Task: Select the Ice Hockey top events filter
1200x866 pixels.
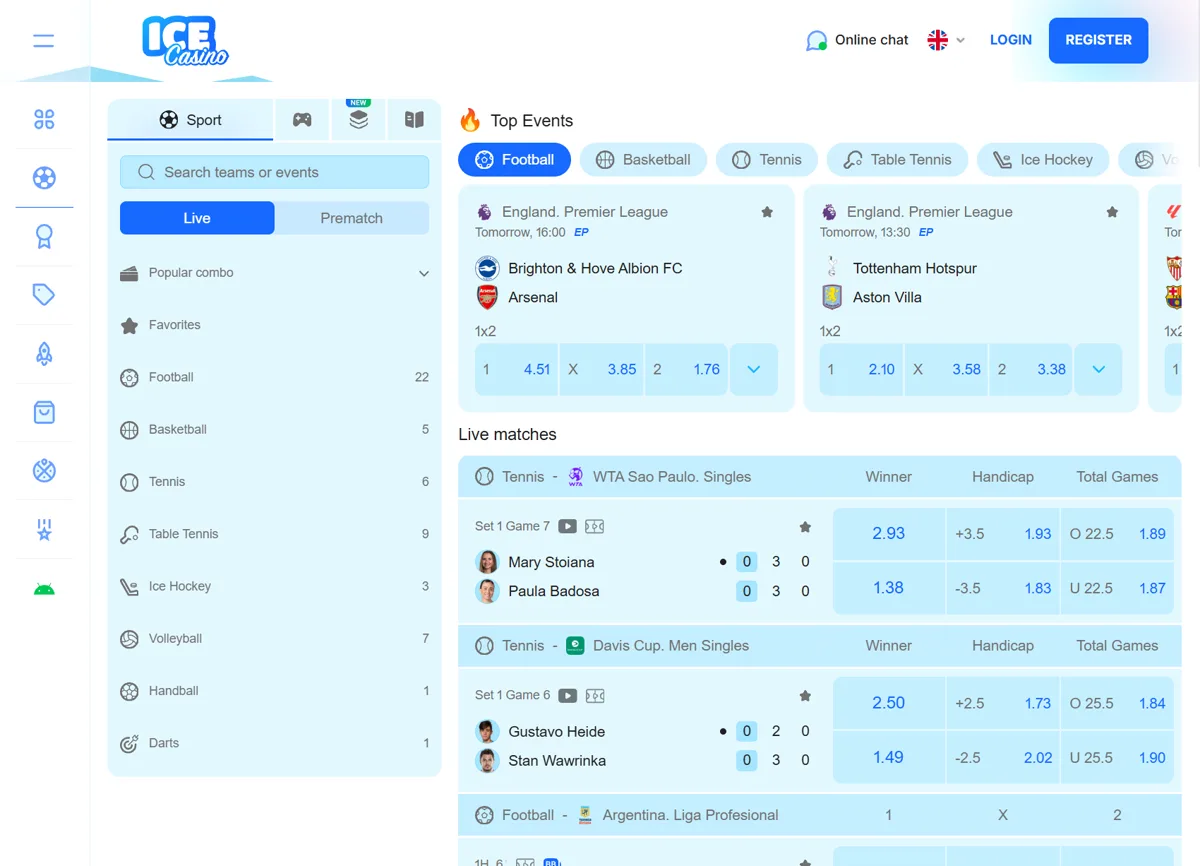Action: 1042,159
